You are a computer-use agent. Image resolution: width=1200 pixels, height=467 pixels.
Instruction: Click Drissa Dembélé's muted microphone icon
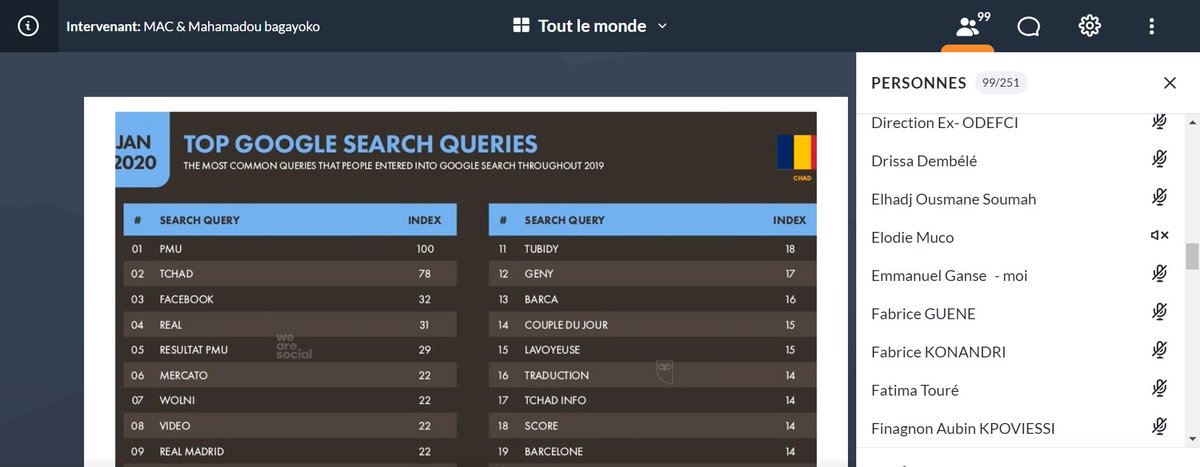click(1159, 160)
